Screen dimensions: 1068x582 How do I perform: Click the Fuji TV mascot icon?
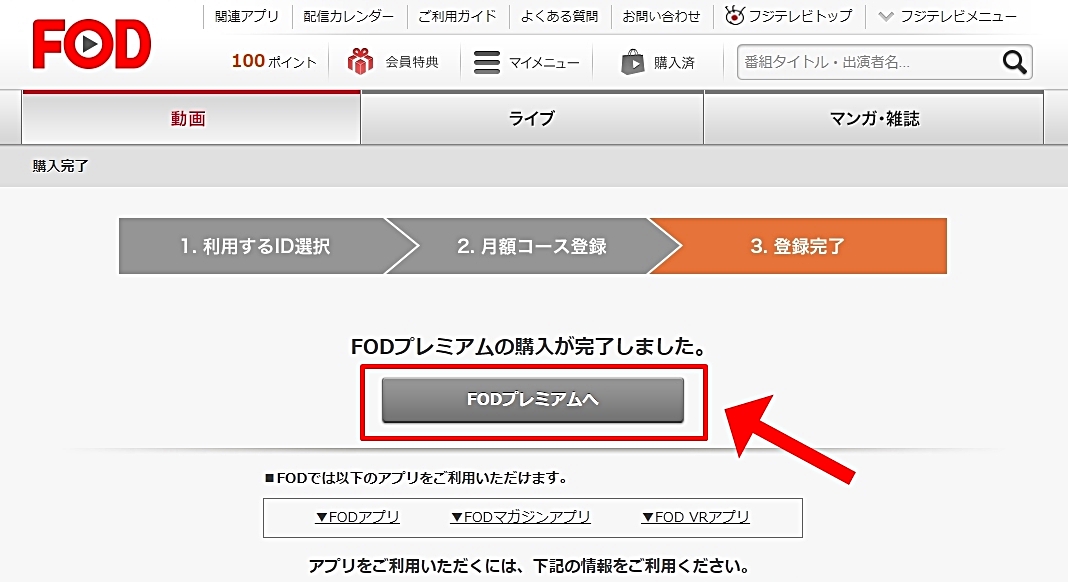[x=734, y=15]
